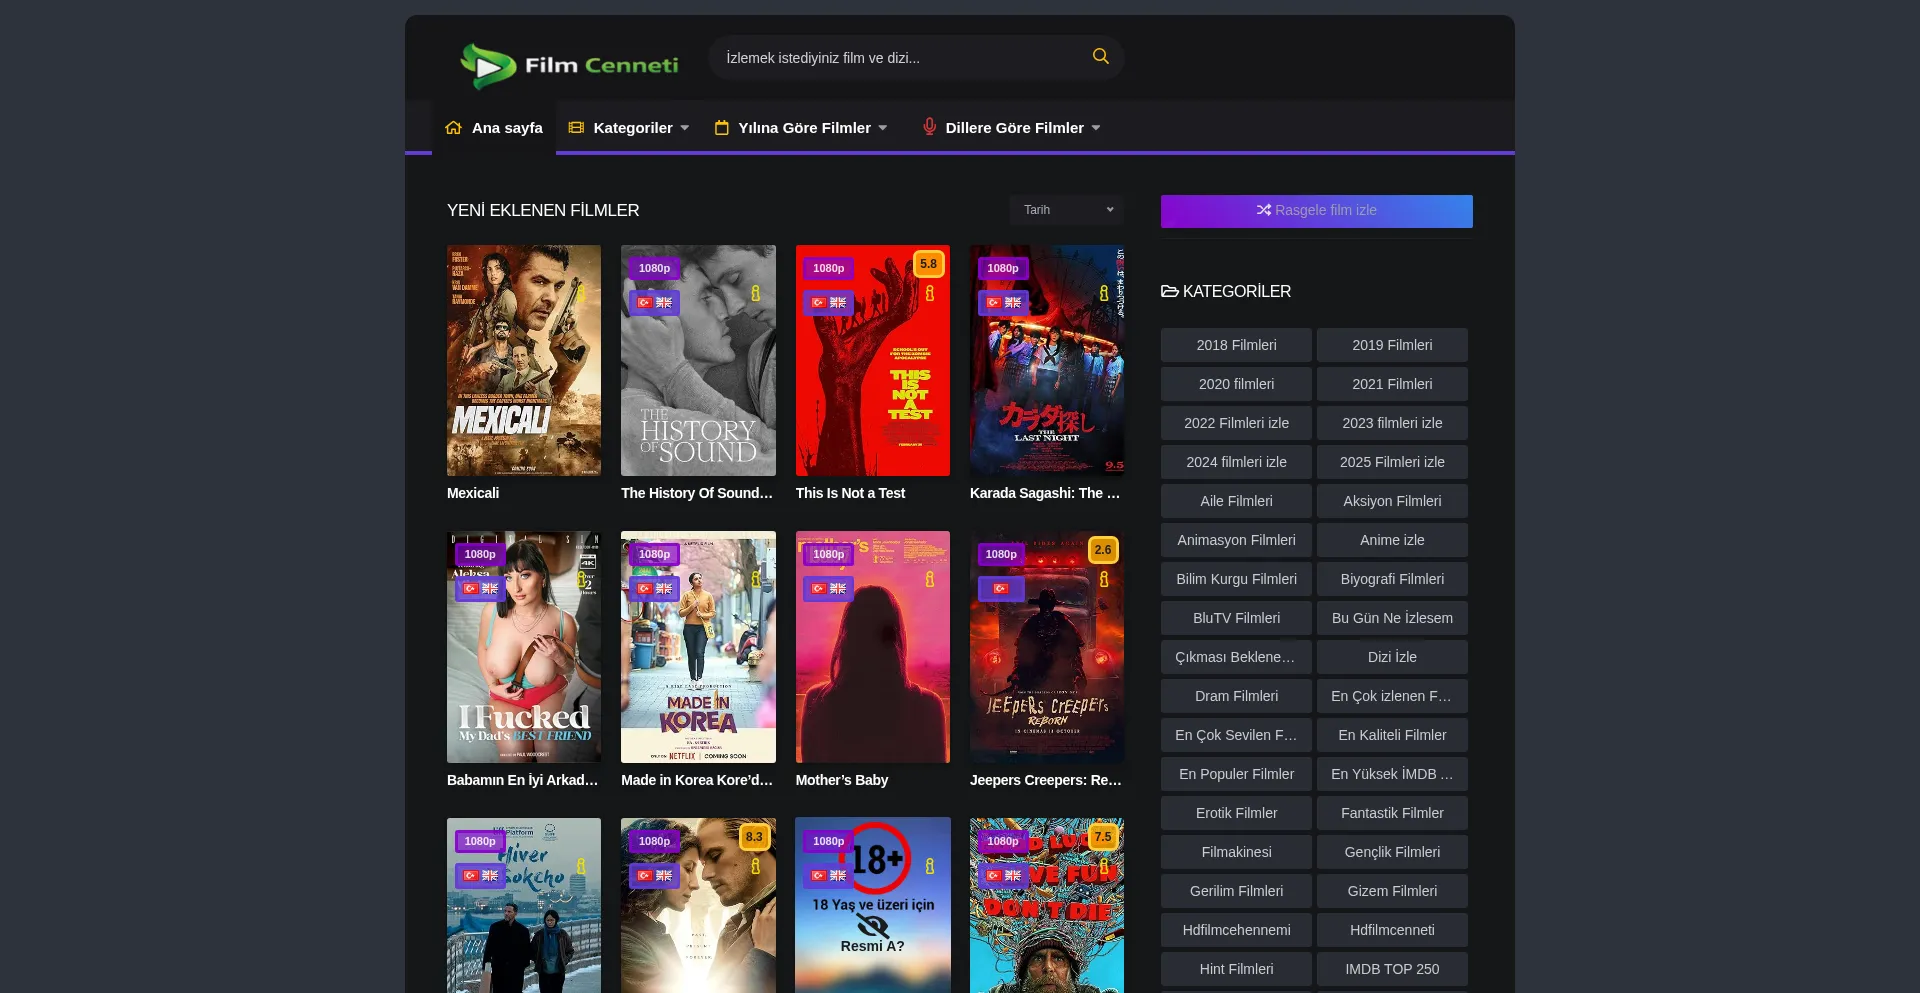The width and height of the screenshot is (1920, 993).
Task: Open the Mexicali movie poster
Action: (524, 360)
